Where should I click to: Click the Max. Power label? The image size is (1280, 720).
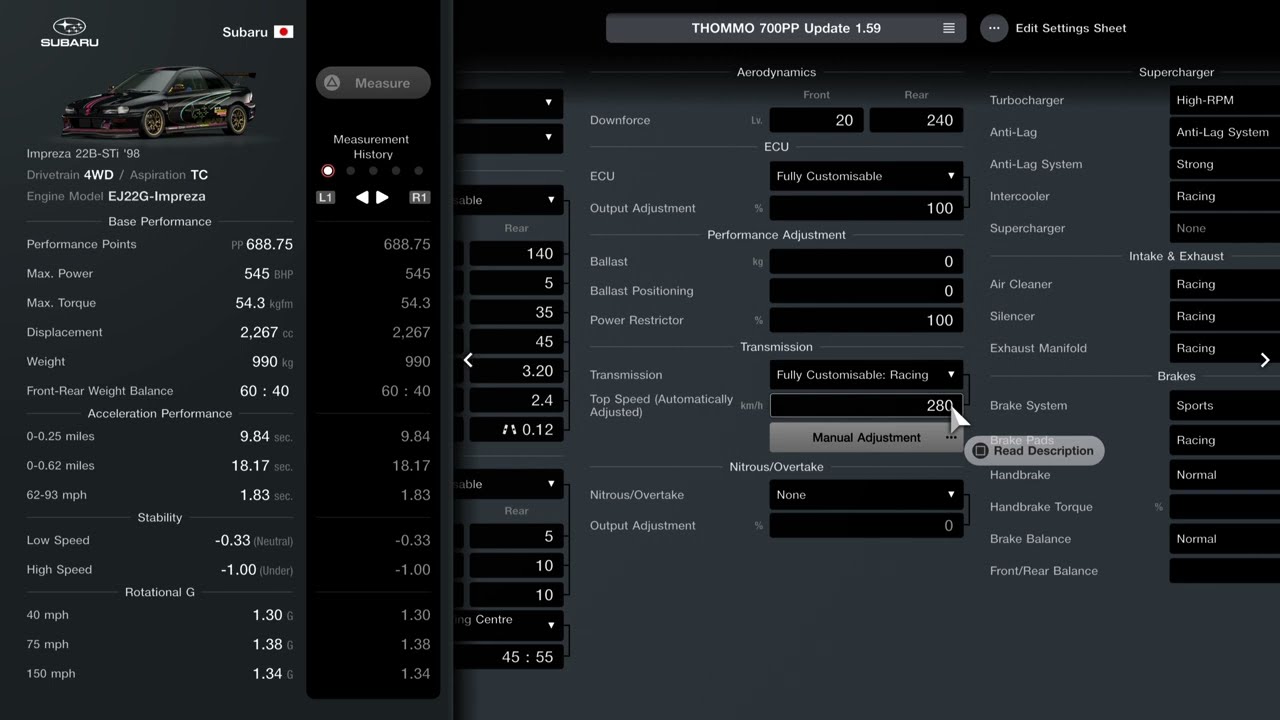[60, 274]
